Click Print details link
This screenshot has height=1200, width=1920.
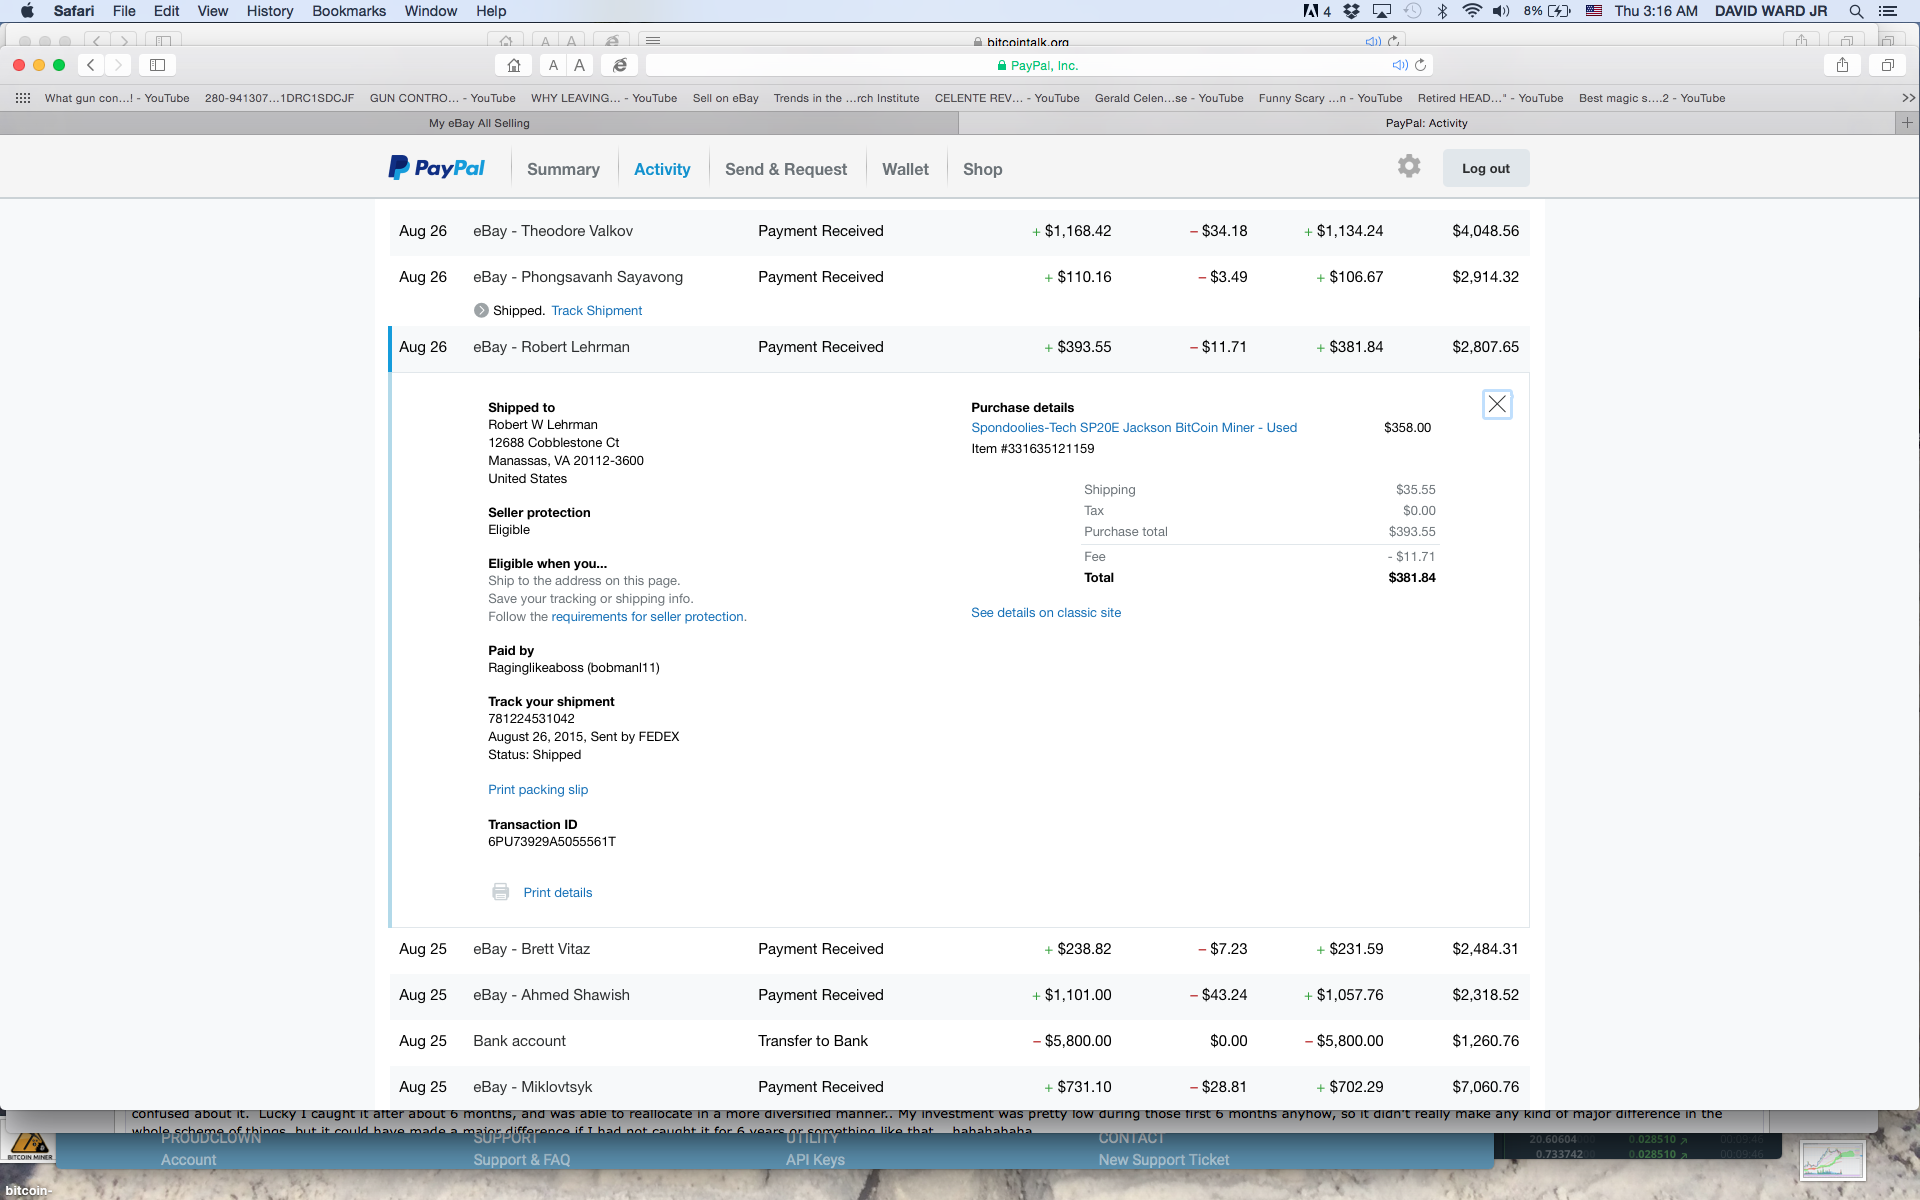tap(558, 892)
